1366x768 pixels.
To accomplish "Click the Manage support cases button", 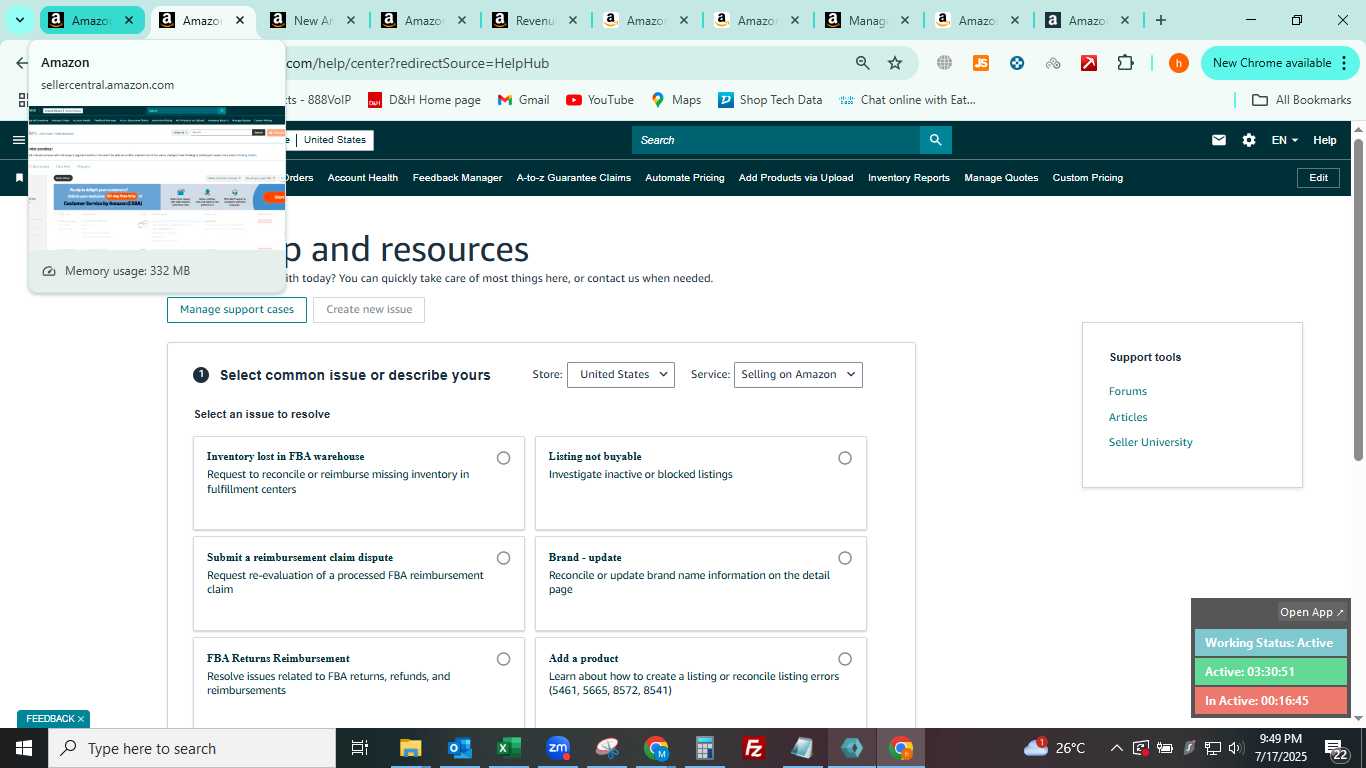I will [237, 310].
